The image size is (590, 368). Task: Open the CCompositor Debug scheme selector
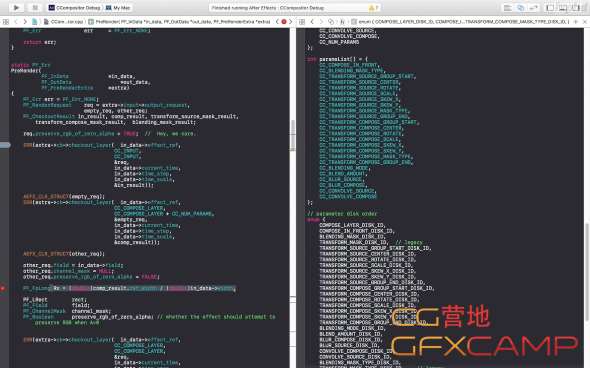tap(75, 8)
